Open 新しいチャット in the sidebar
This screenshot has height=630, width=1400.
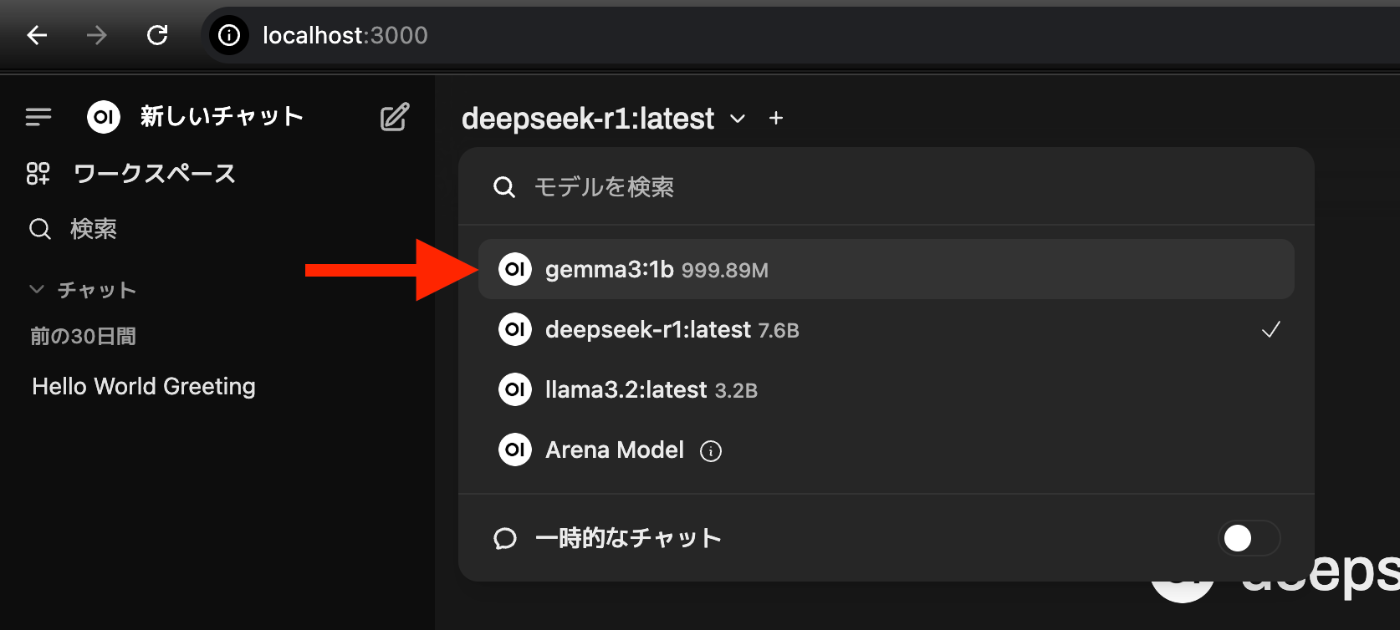tap(221, 117)
